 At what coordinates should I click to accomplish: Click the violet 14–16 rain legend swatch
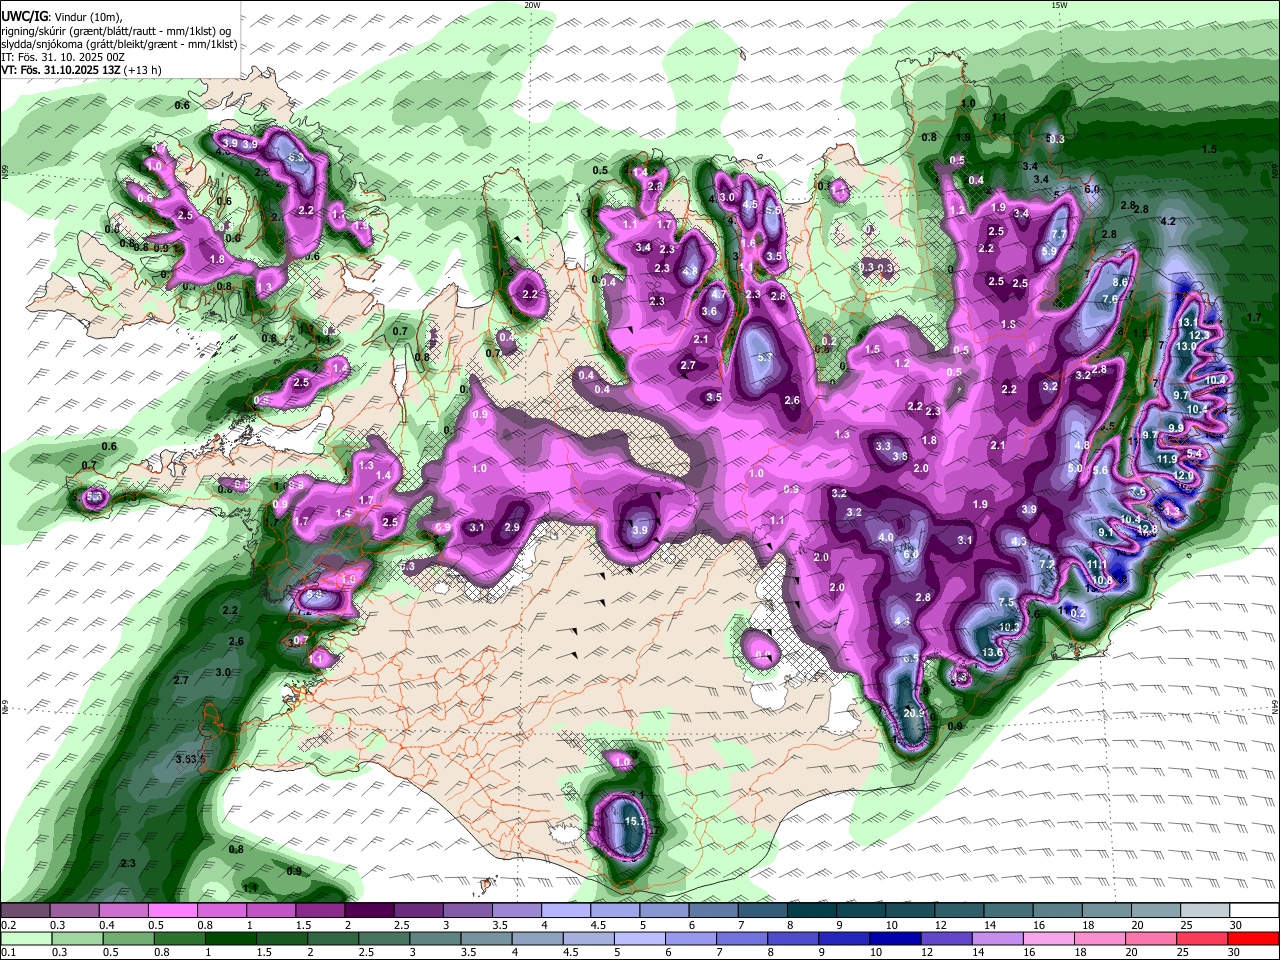click(998, 939)
